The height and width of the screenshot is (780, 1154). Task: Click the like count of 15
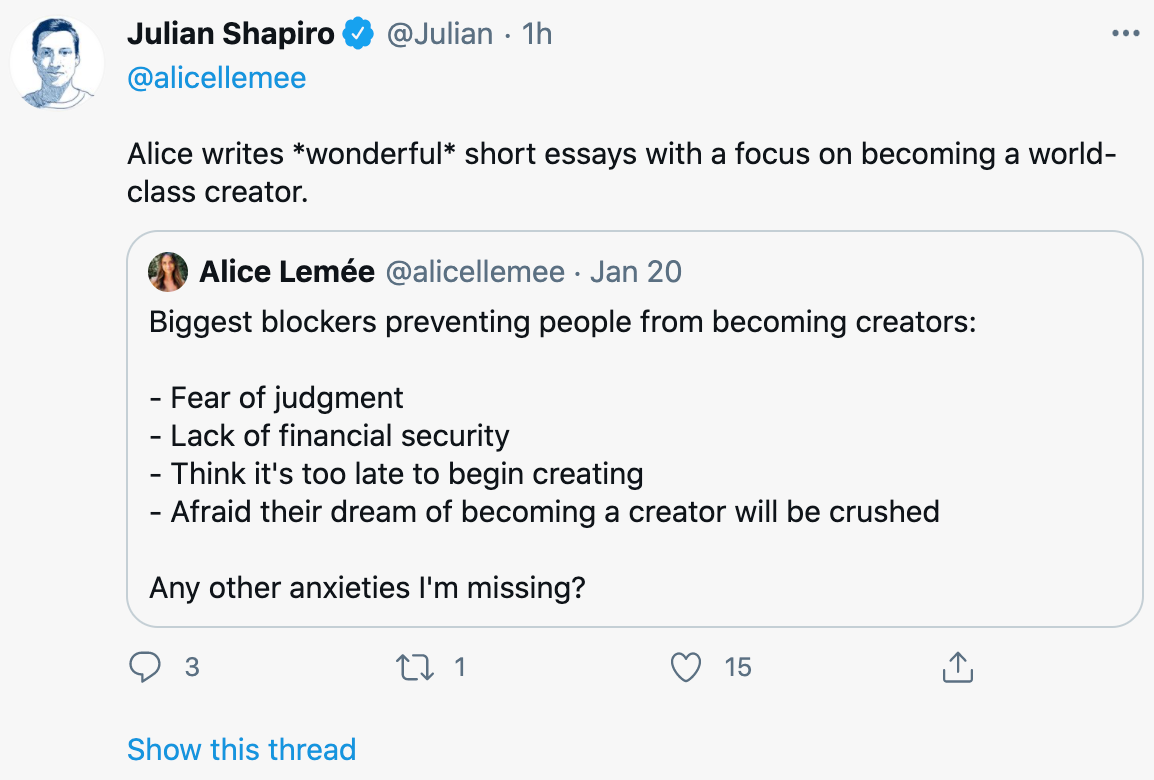tap(738, 667)
